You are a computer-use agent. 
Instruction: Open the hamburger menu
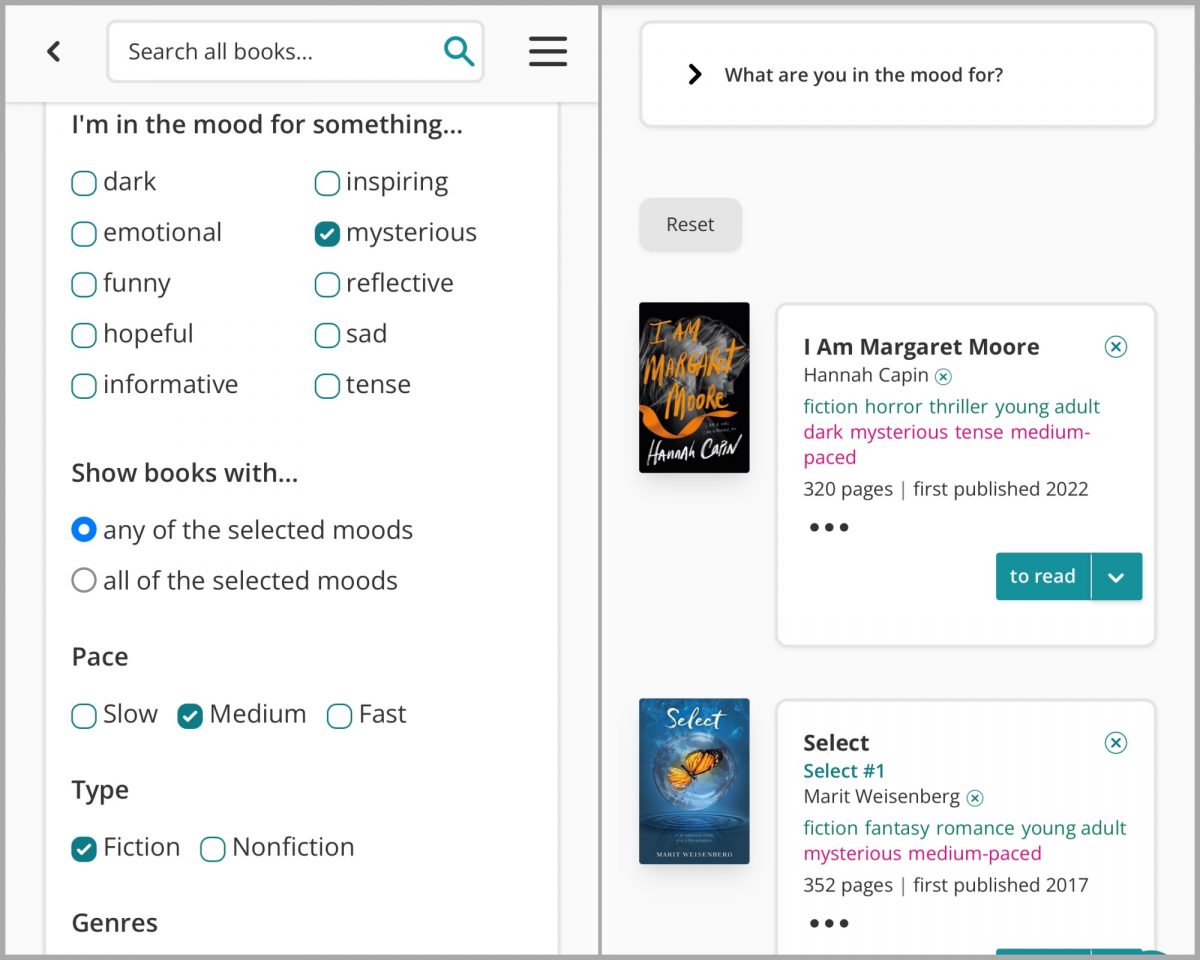click(x=547, y=51)
